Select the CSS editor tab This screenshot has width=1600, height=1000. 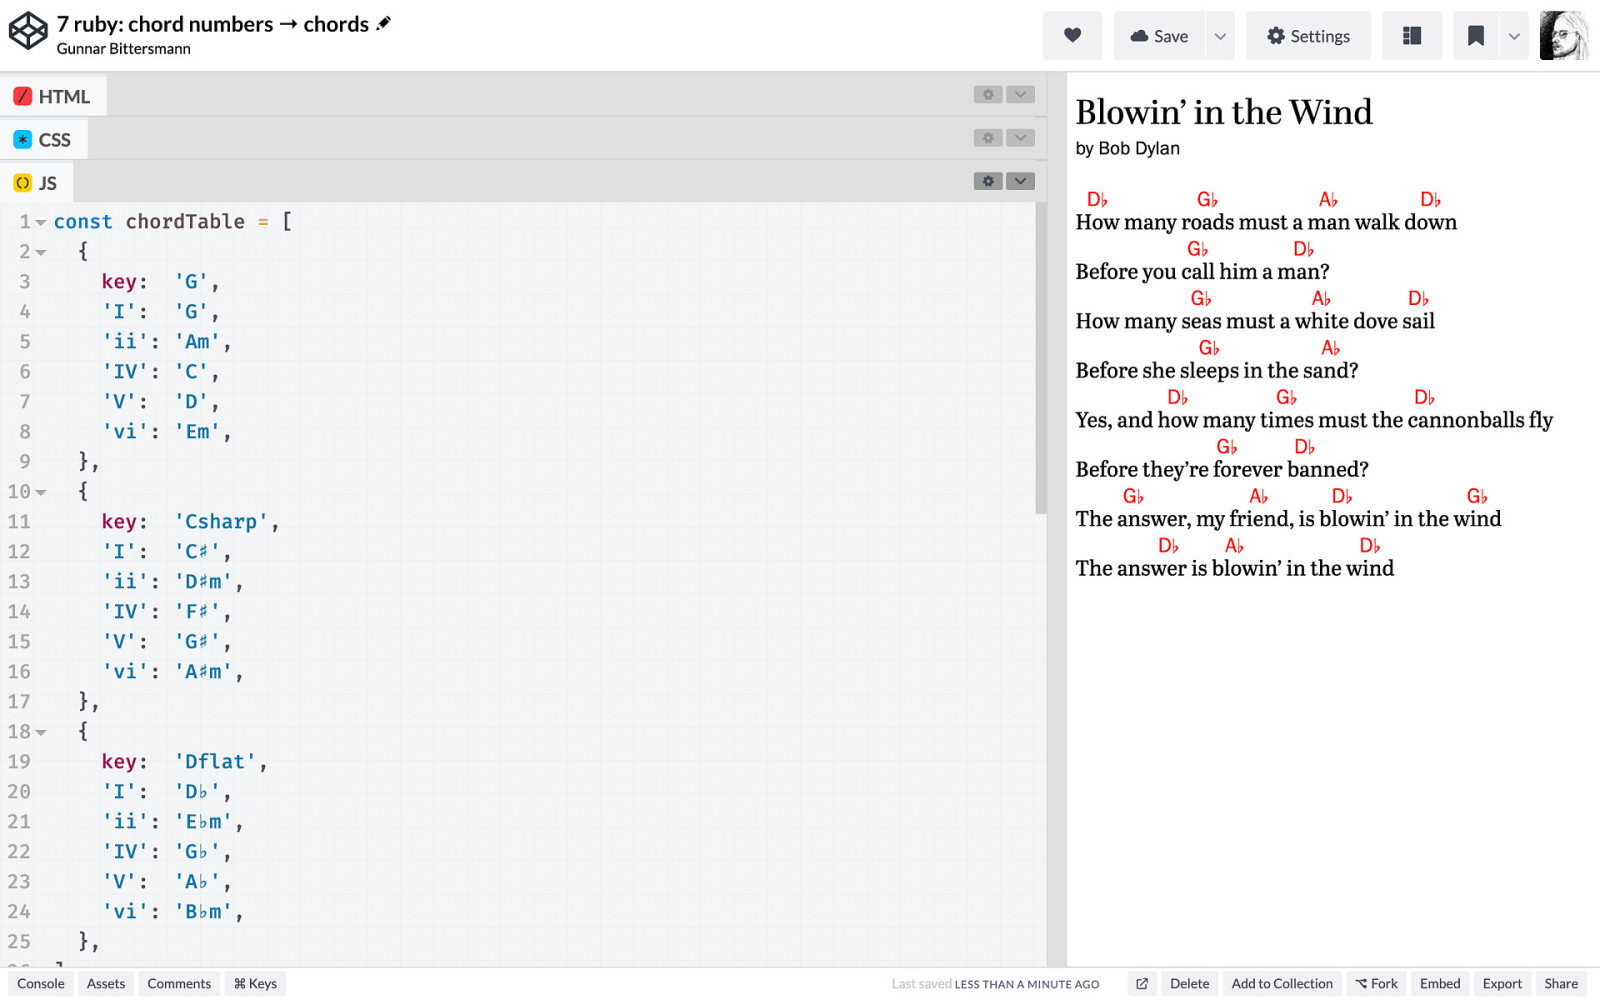(43, 139)
